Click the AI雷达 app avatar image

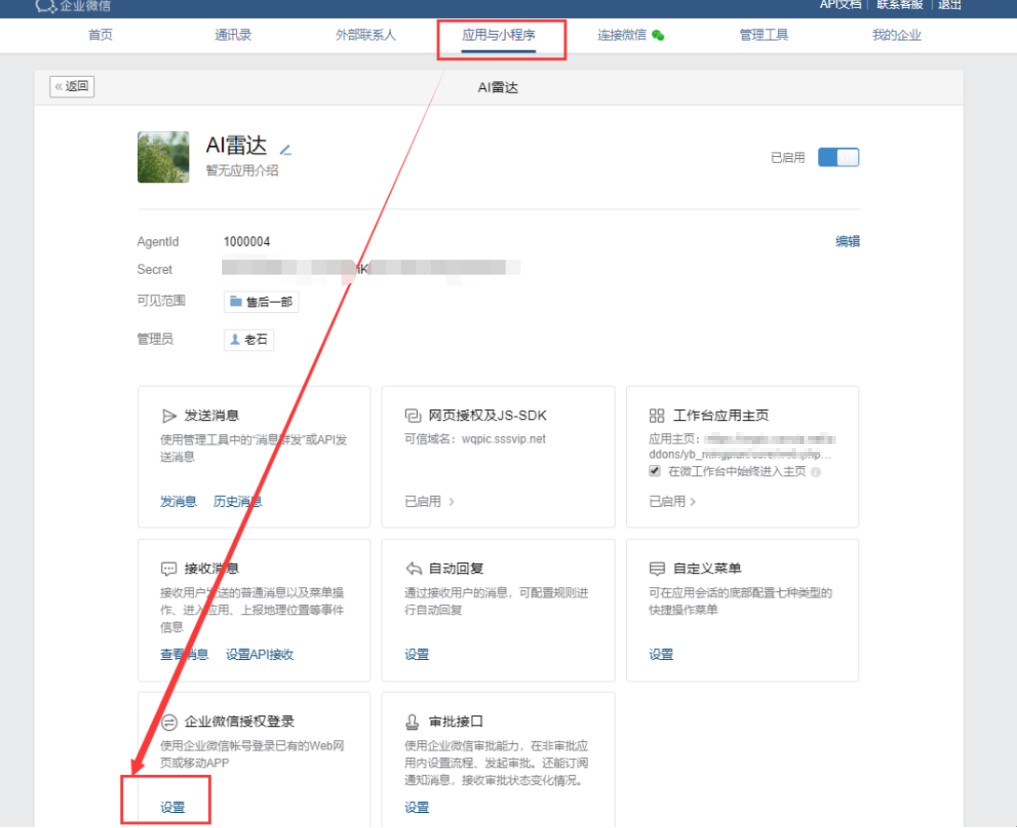pyautogui.click(x=163, y=157)
